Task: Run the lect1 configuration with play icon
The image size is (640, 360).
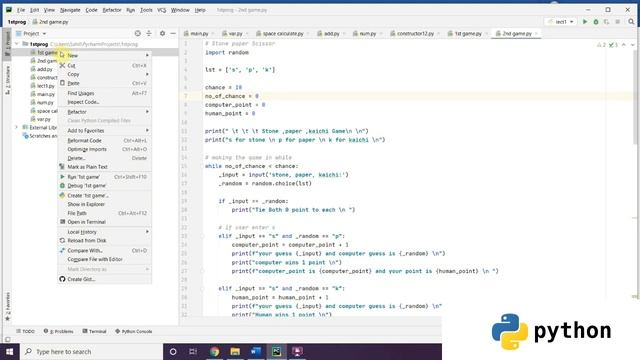Action: point(585,22)
